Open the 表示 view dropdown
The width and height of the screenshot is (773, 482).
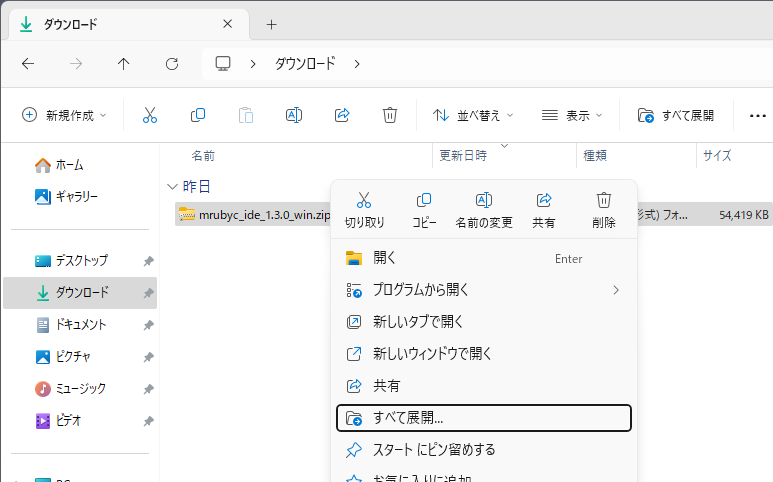coord(572,115)
